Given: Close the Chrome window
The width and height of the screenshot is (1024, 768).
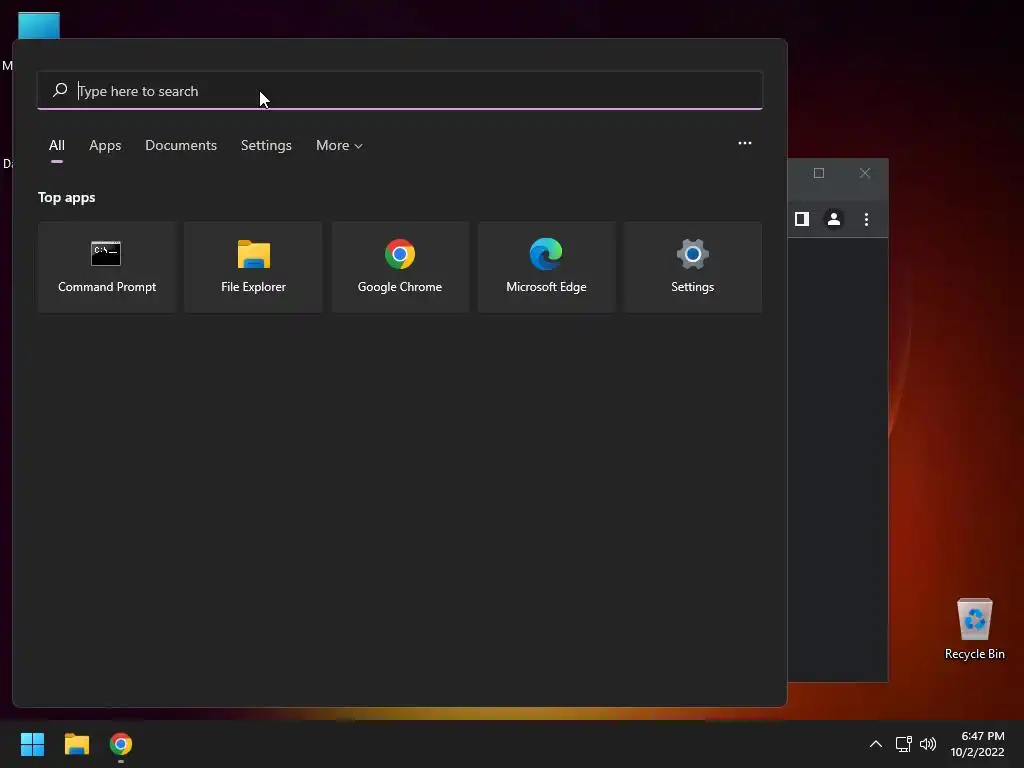Looking at the screenshot, I should pyautogui.click(x=865, y=173).
